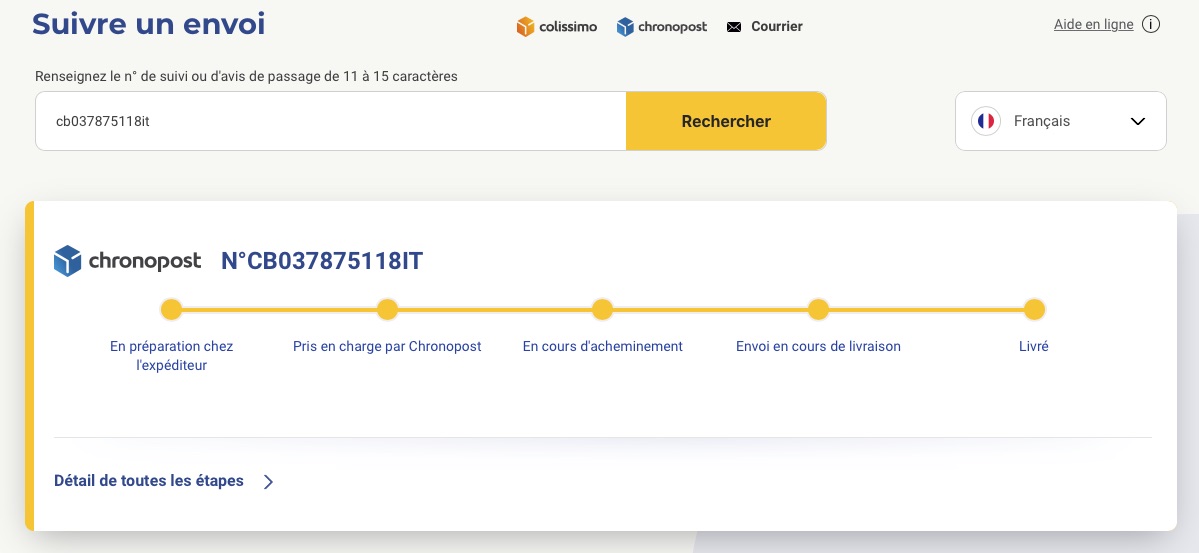Screen dimensions: 1199x553
Task: Click the tracking number N°CB037875118IT heading
Action: coord(322,261)
